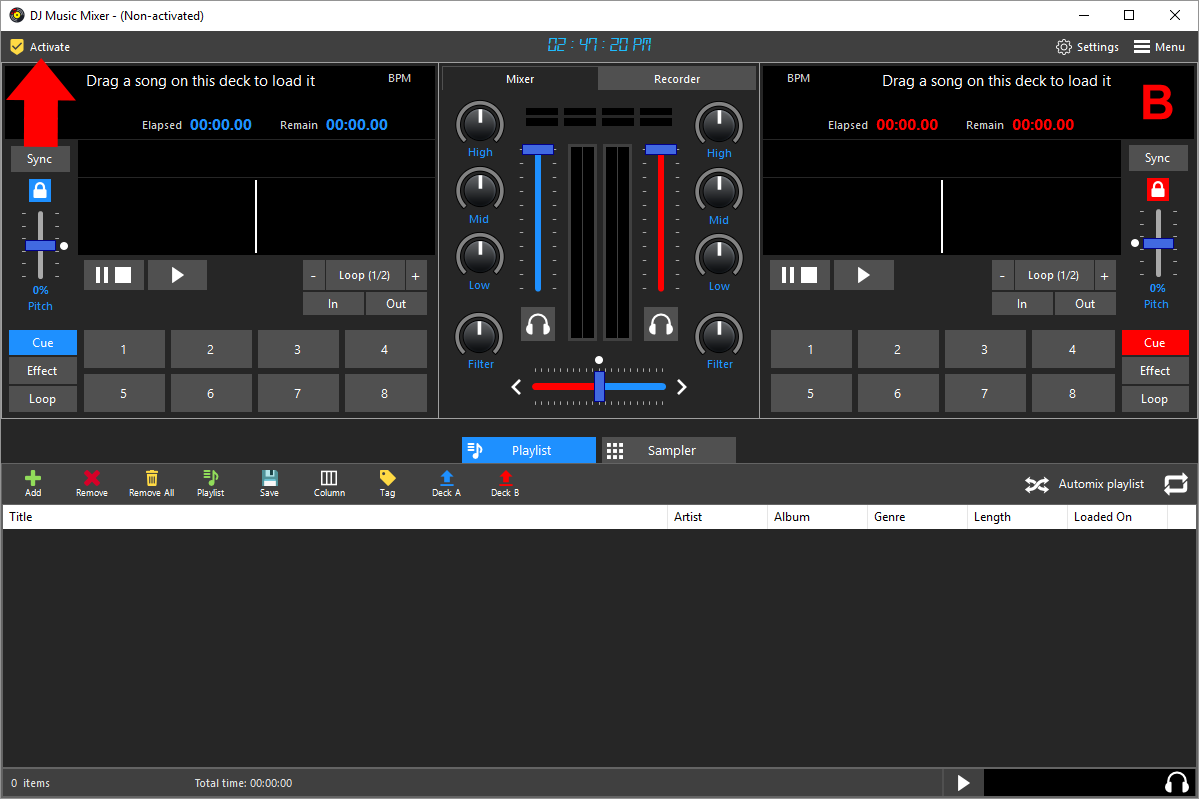The image size is (1199, 799).
Task: Enable headphone cue on the left channel
Action: [x=537, y=323]
